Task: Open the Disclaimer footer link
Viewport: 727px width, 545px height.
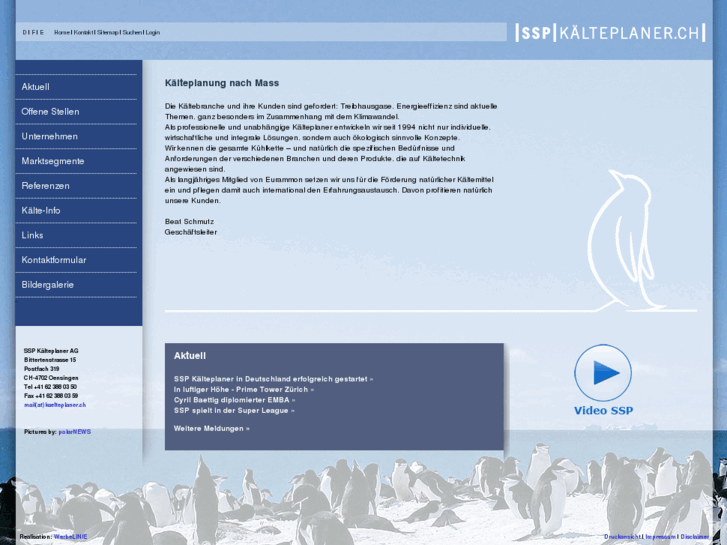Action: [695, 537]
